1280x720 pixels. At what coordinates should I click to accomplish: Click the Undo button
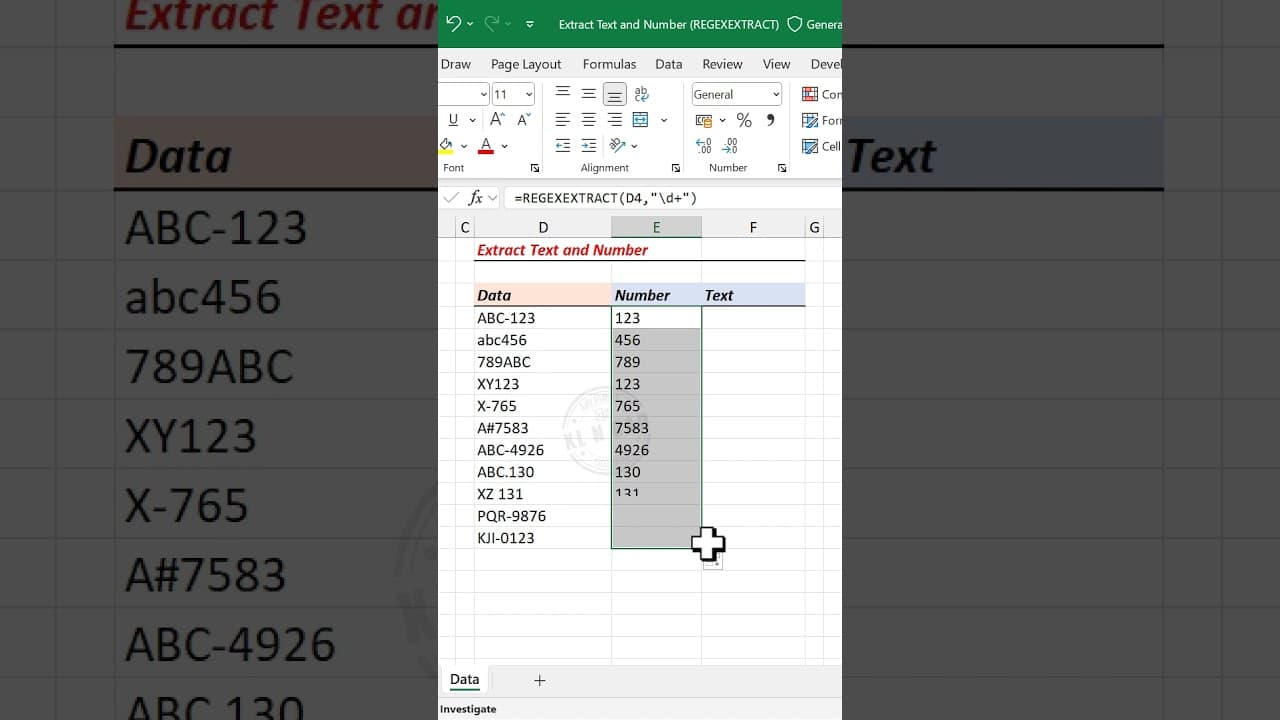coord(453,22)
